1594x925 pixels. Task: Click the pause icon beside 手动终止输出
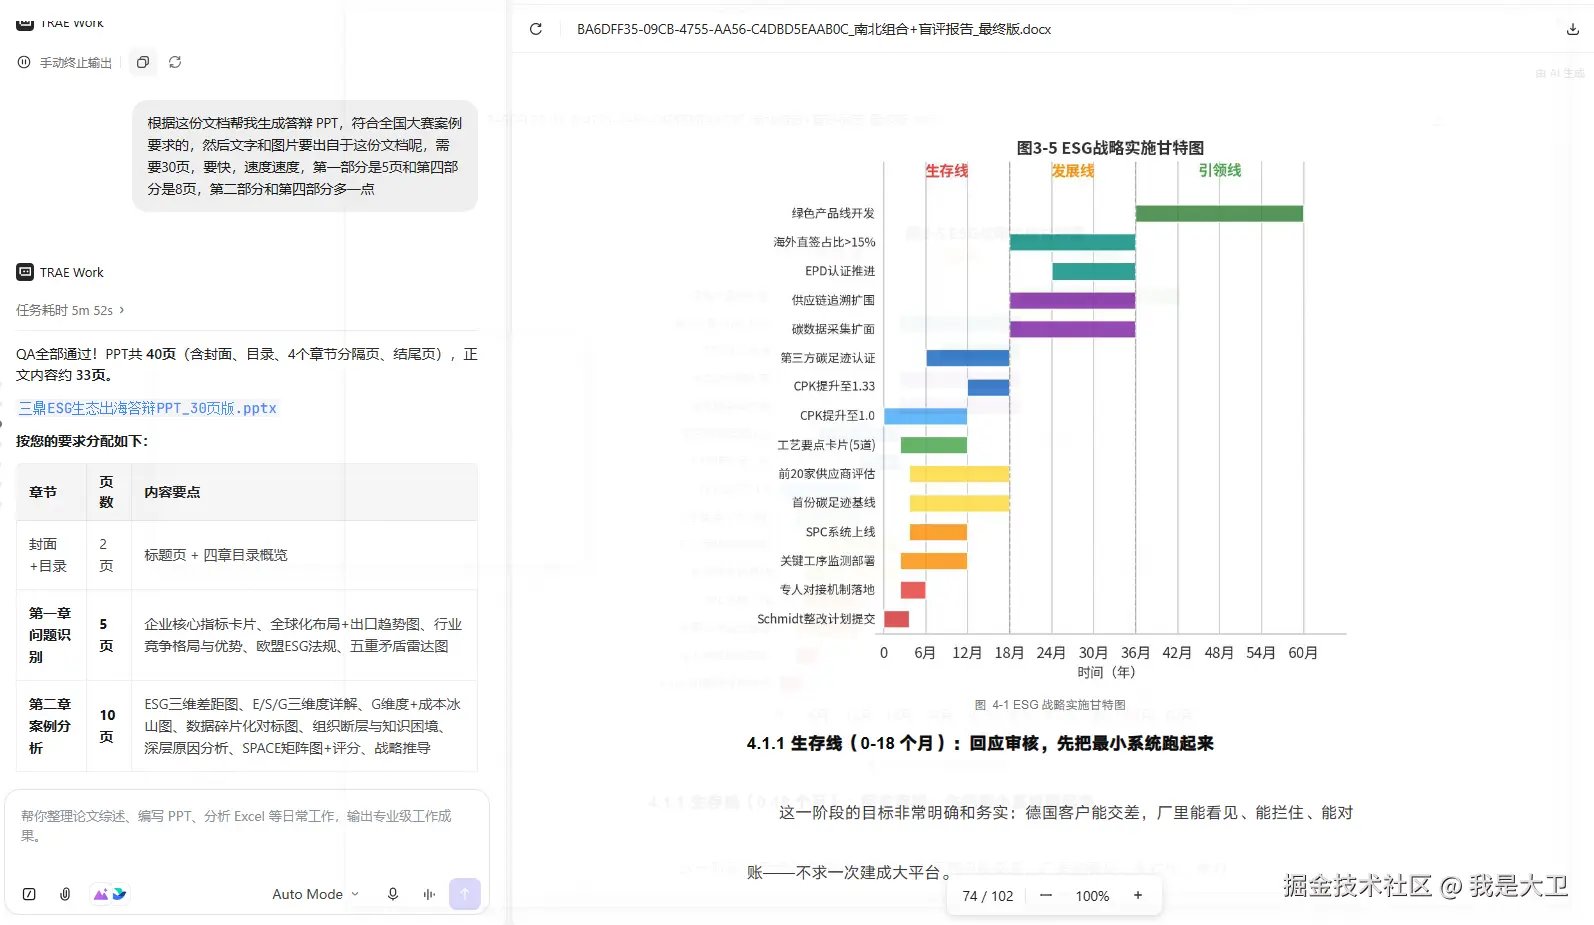(24, 62)
